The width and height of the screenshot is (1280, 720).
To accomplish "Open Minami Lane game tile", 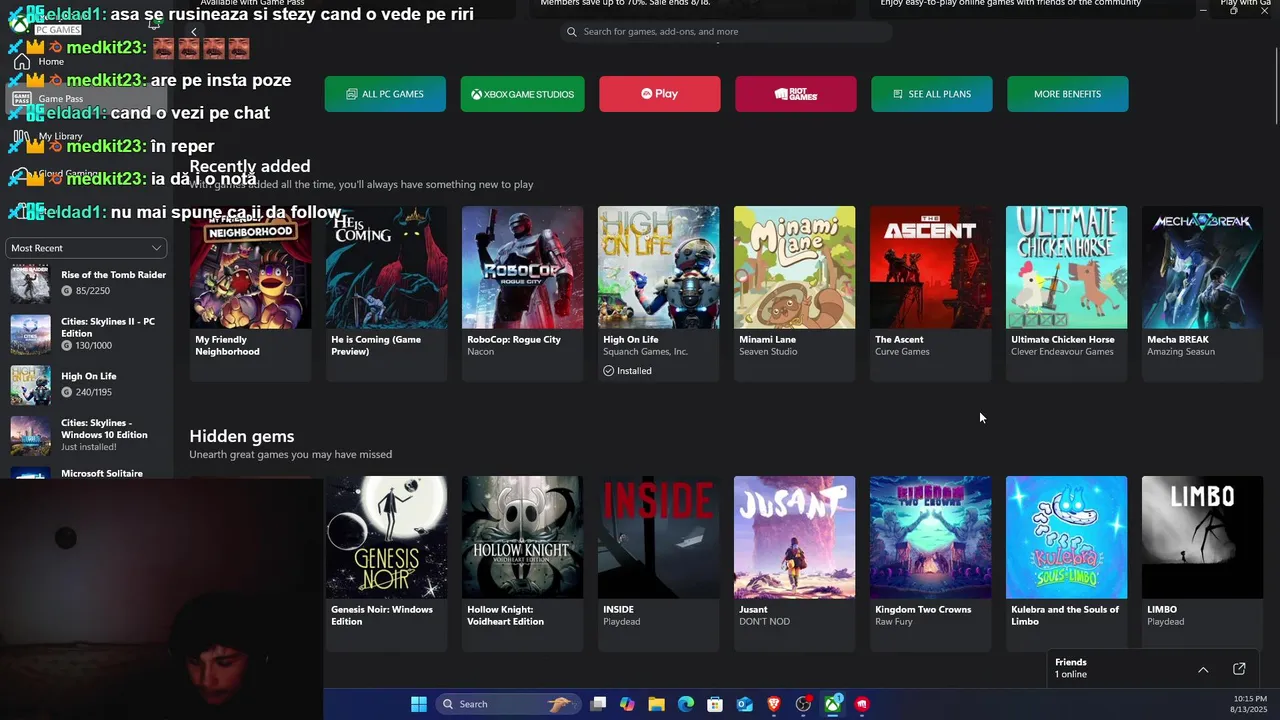I will tap(794, 293).
